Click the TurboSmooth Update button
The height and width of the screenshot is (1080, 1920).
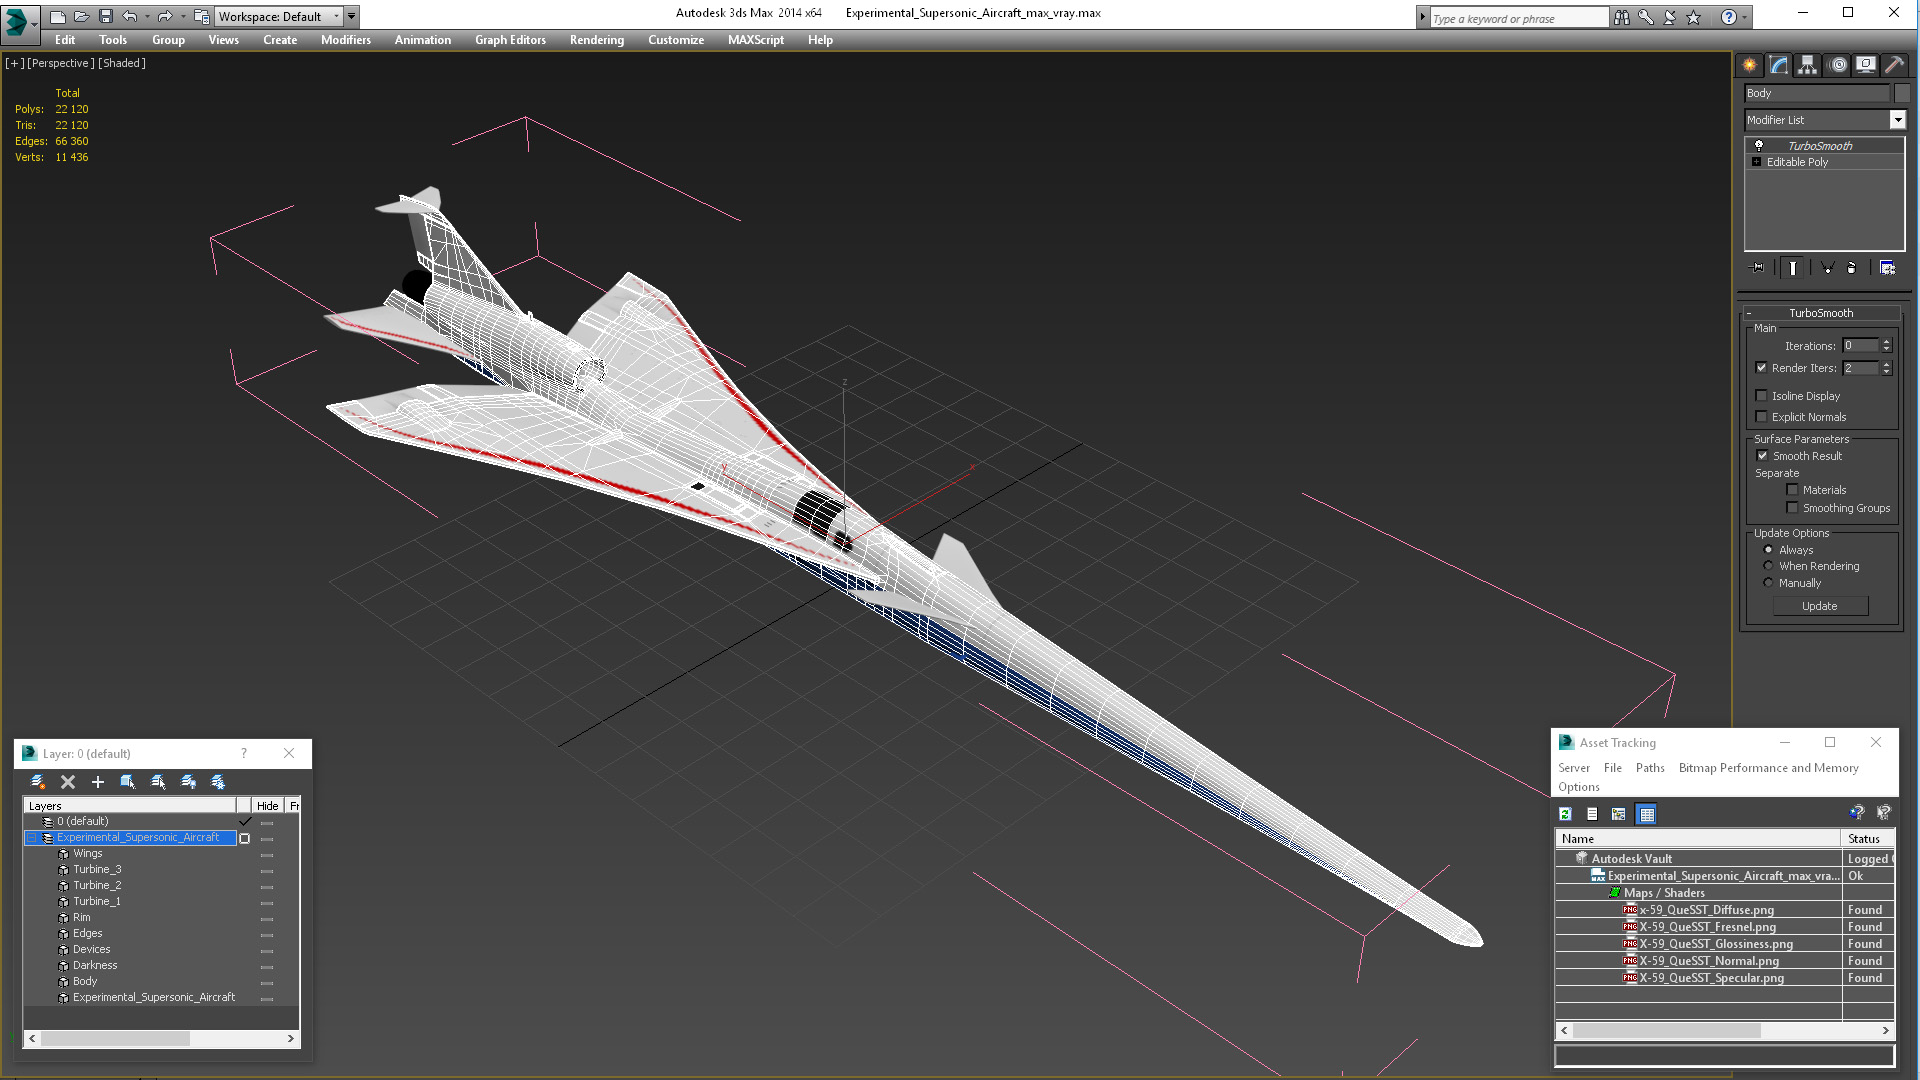(1820, 606)
